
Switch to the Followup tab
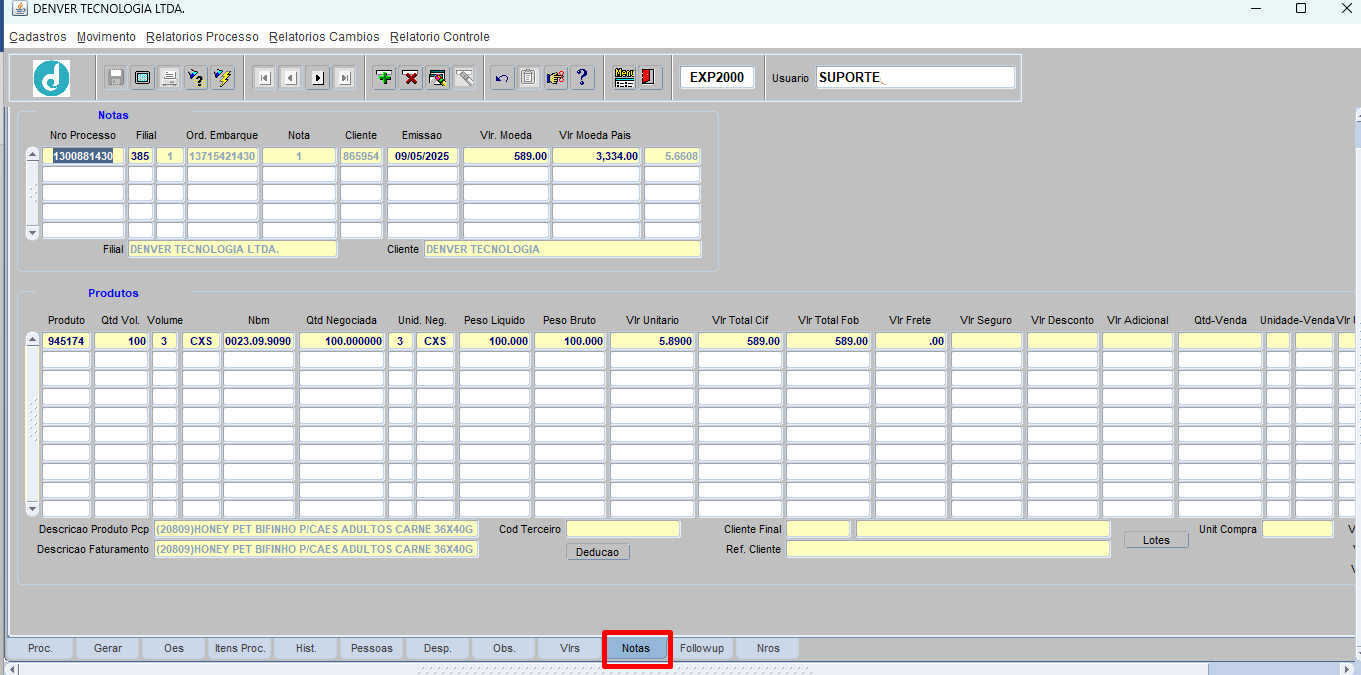coord(701,648)
